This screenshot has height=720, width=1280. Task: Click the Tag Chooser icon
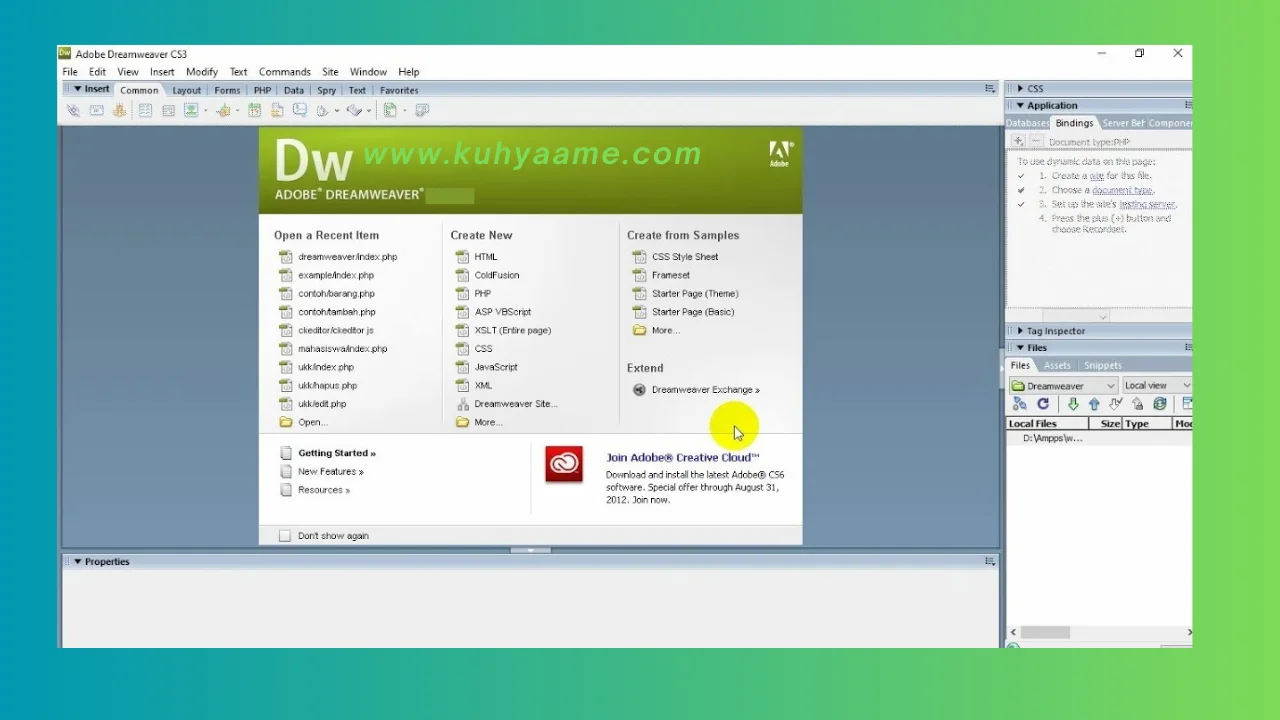click(x=422, y=111)
